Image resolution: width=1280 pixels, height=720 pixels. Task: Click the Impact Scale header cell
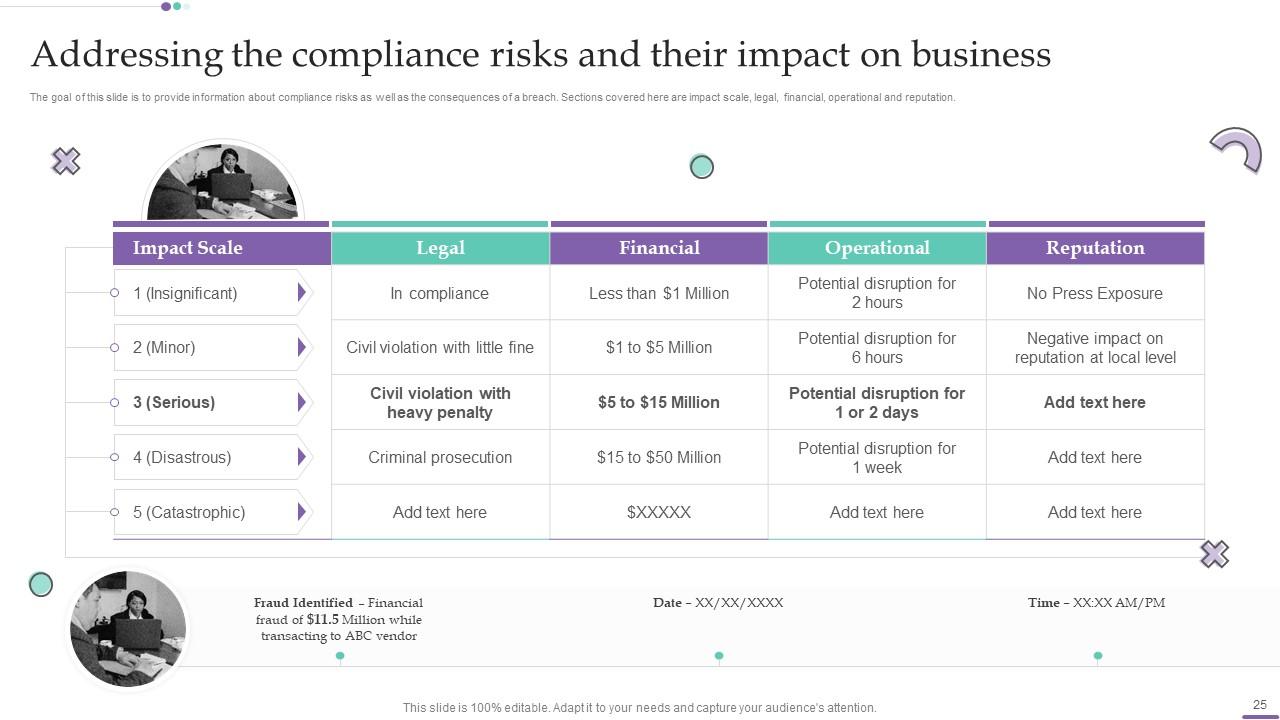pyautogui.click(x=188, y=248)
